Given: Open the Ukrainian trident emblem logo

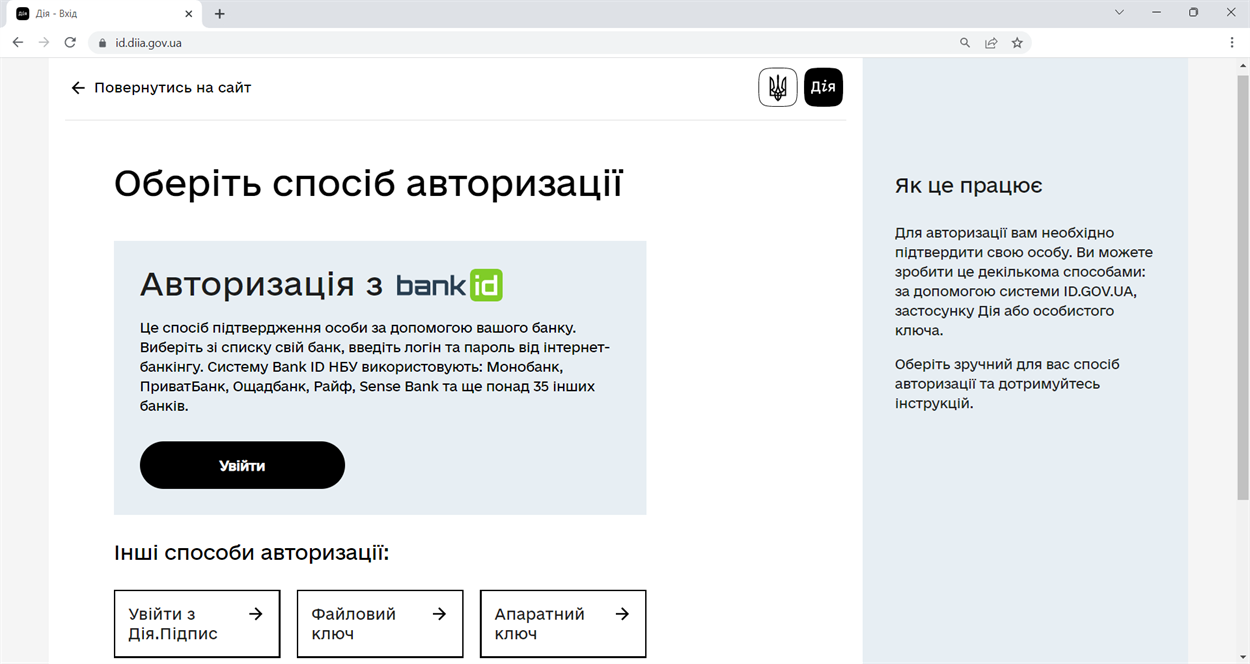Looking at the screenshot, I should pyautogui.click(x=778, y=87).
